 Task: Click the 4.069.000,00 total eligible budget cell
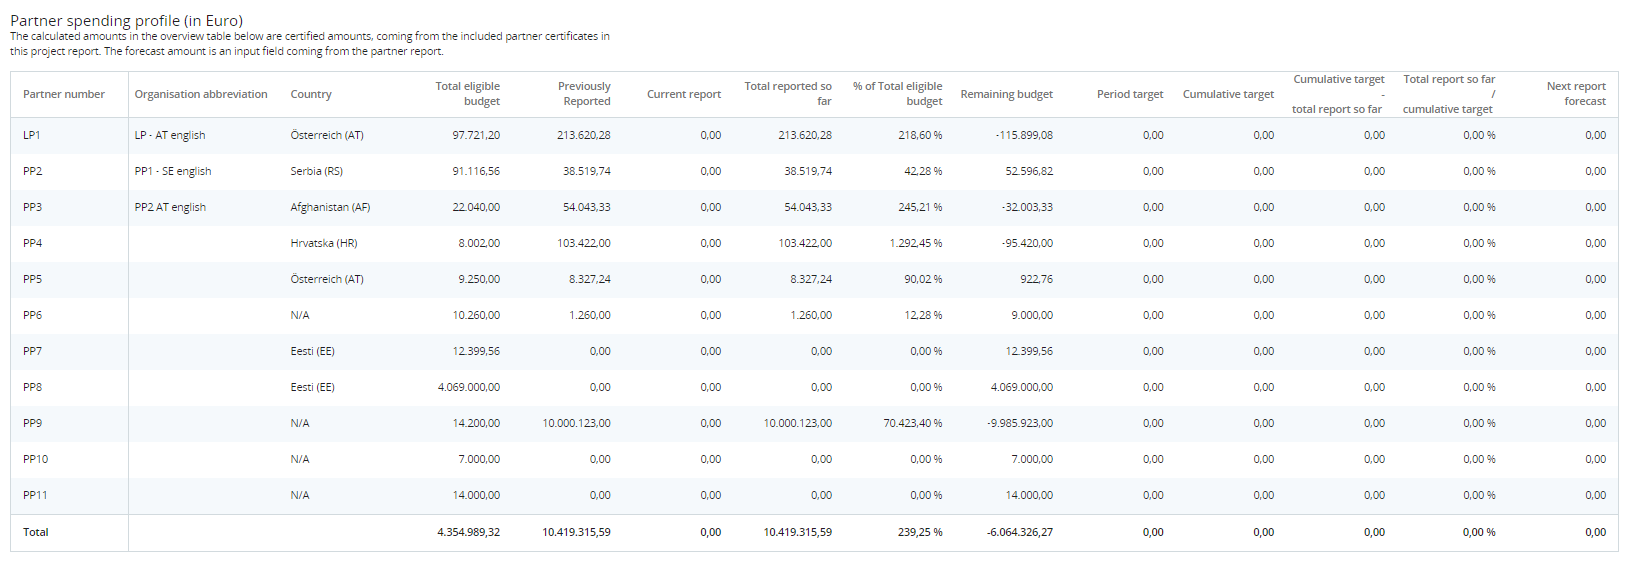point(468,387)
